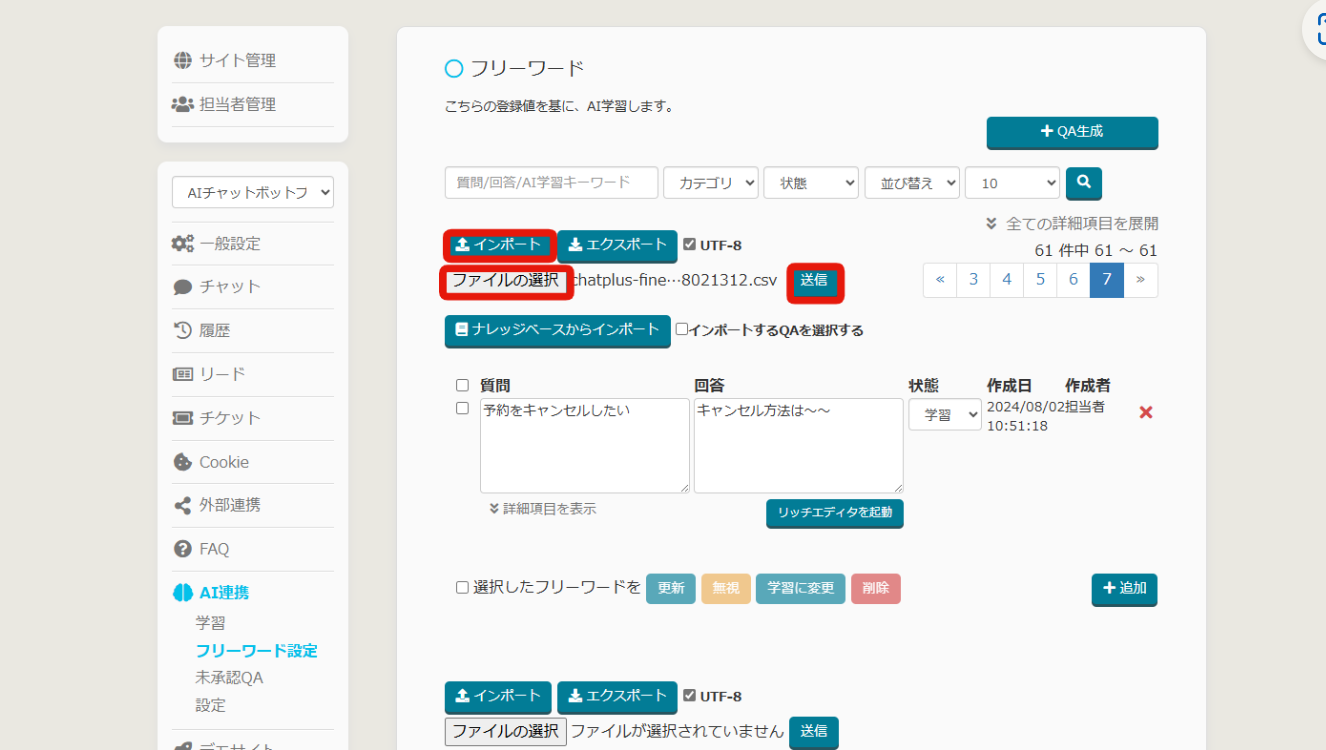Screen dimensions: 1326x750
Task: Go to page 6 in pagination
Action: 1073,280
